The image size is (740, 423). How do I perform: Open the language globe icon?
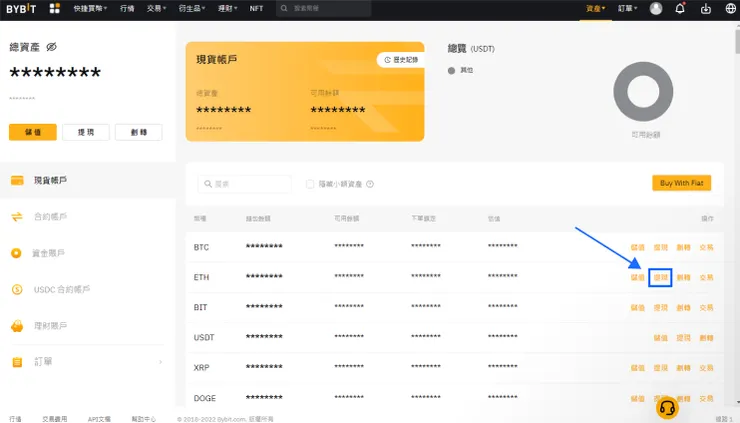(731, 8)
